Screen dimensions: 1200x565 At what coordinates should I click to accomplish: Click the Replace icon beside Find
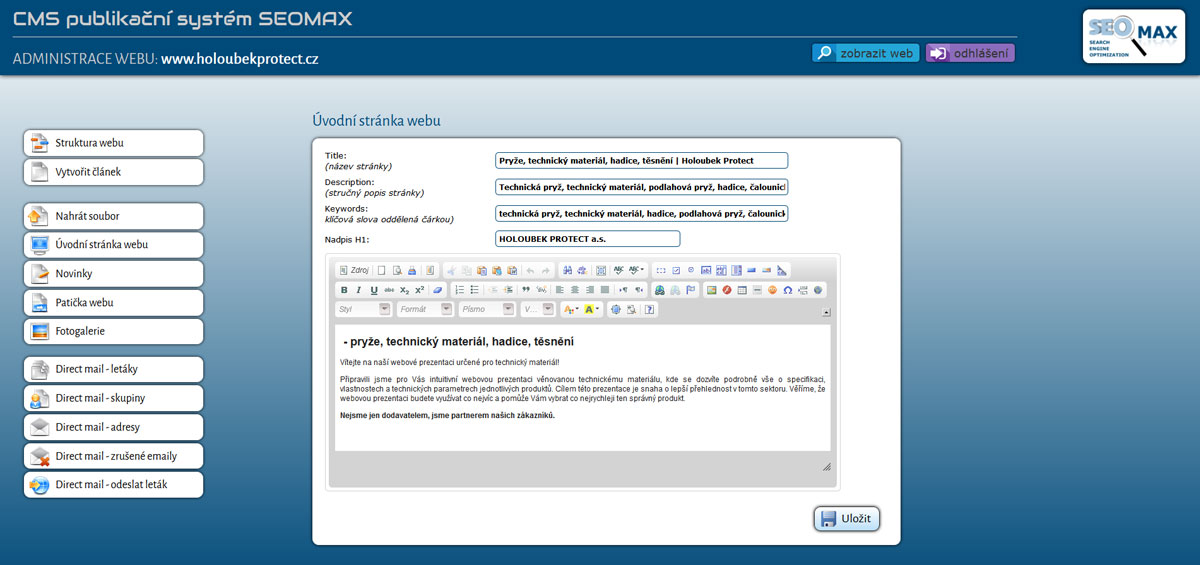click(x=583, y=270)
